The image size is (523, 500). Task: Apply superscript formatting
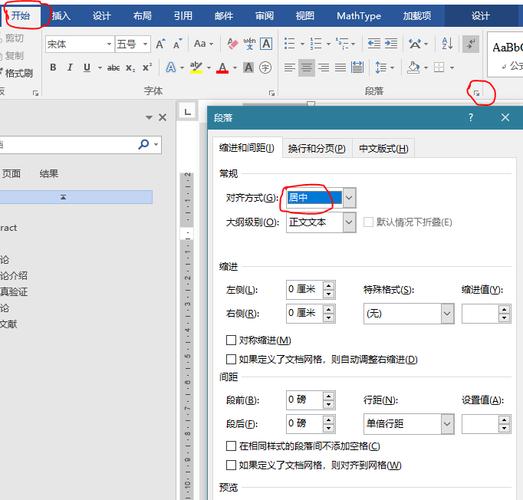coord(147,67)
